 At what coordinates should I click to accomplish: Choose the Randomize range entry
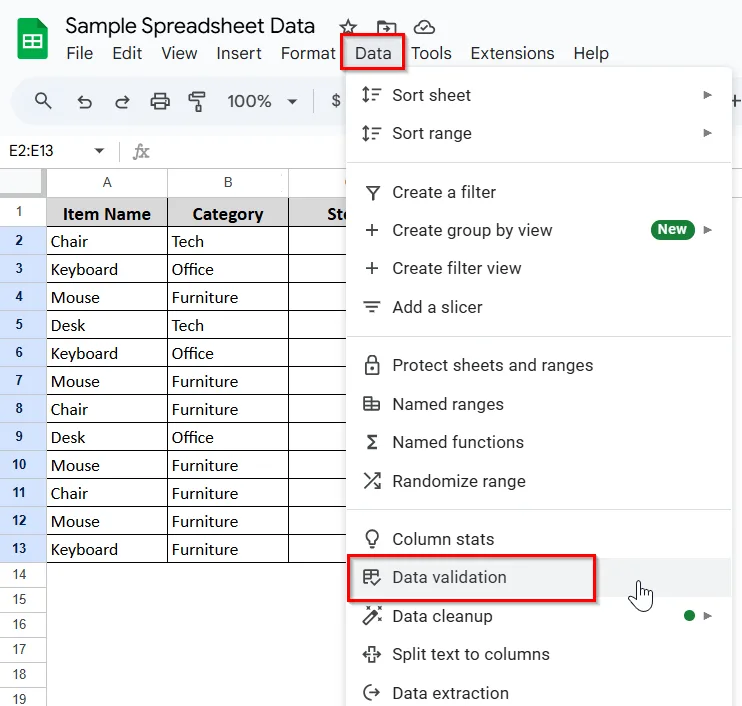tap(539, 481)
